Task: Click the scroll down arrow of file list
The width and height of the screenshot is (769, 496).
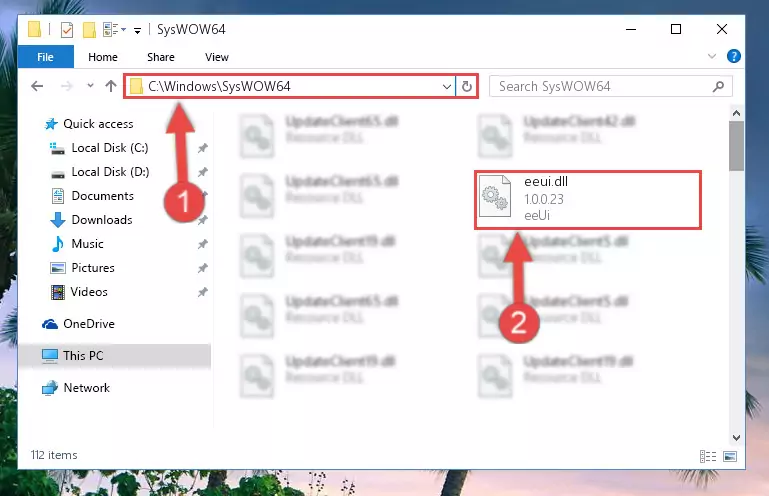Action: (x=736, y=438)
